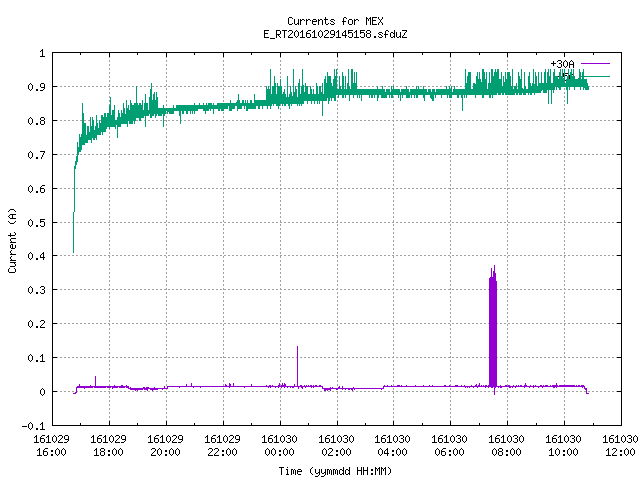The image size is (640, 480).
Task: Click the y-axis tick label '0.5'
Action: tap(36, 222)
